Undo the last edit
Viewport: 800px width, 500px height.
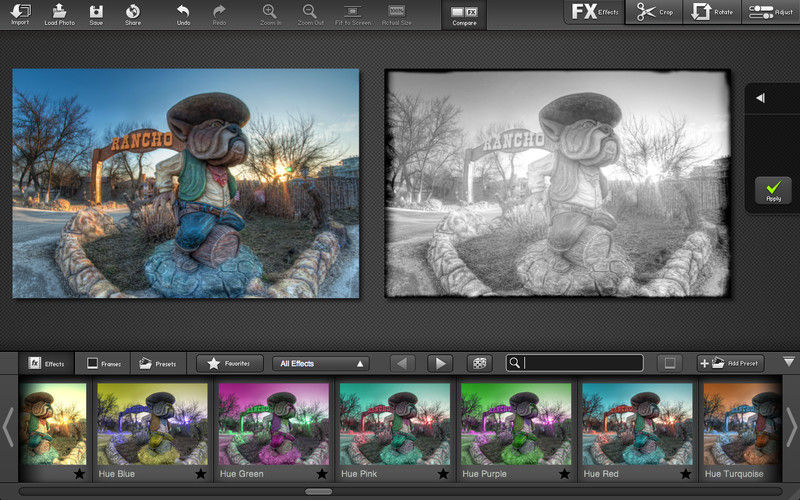183,14
